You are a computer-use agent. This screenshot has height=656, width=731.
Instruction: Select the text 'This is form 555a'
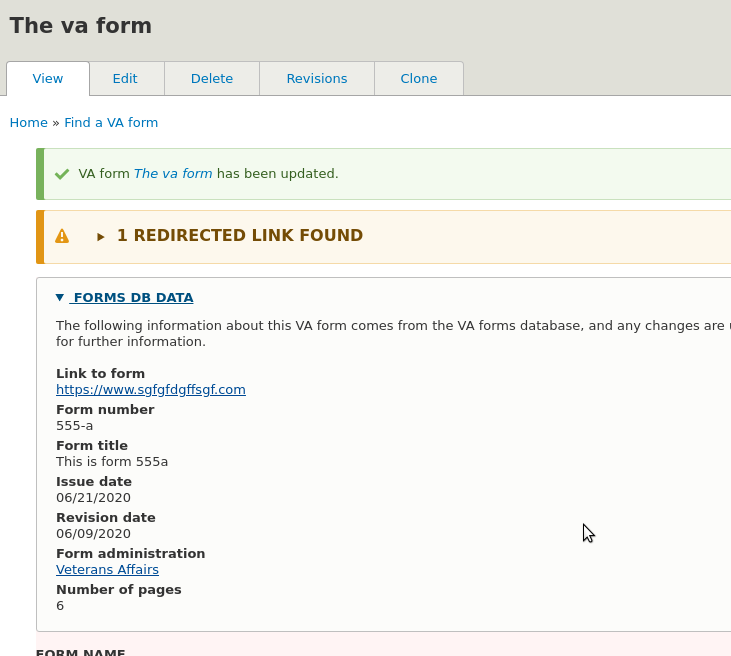tap(112, 462)
